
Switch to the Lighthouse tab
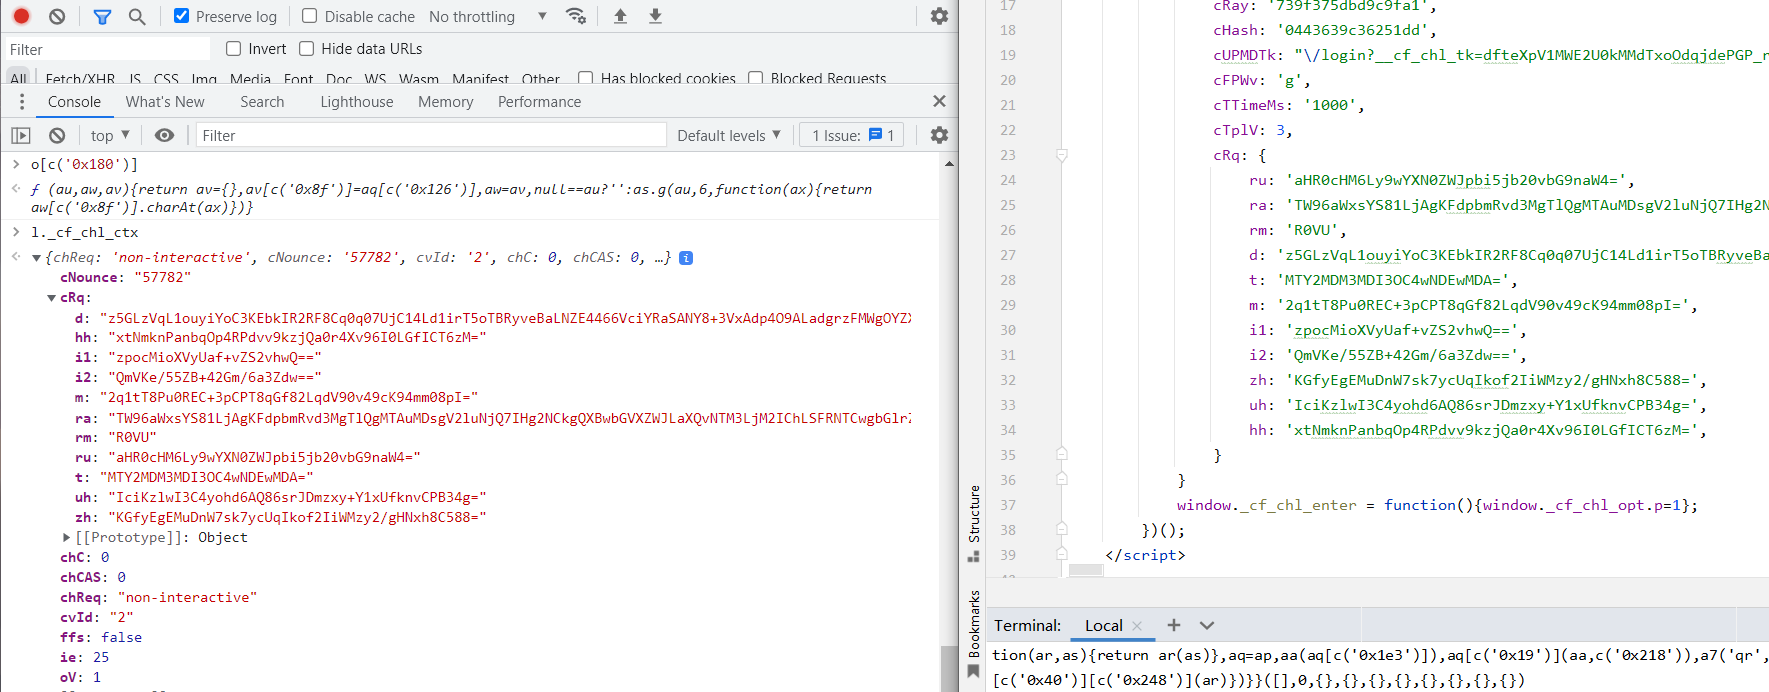pyautogui.click(x=356, y=102)
